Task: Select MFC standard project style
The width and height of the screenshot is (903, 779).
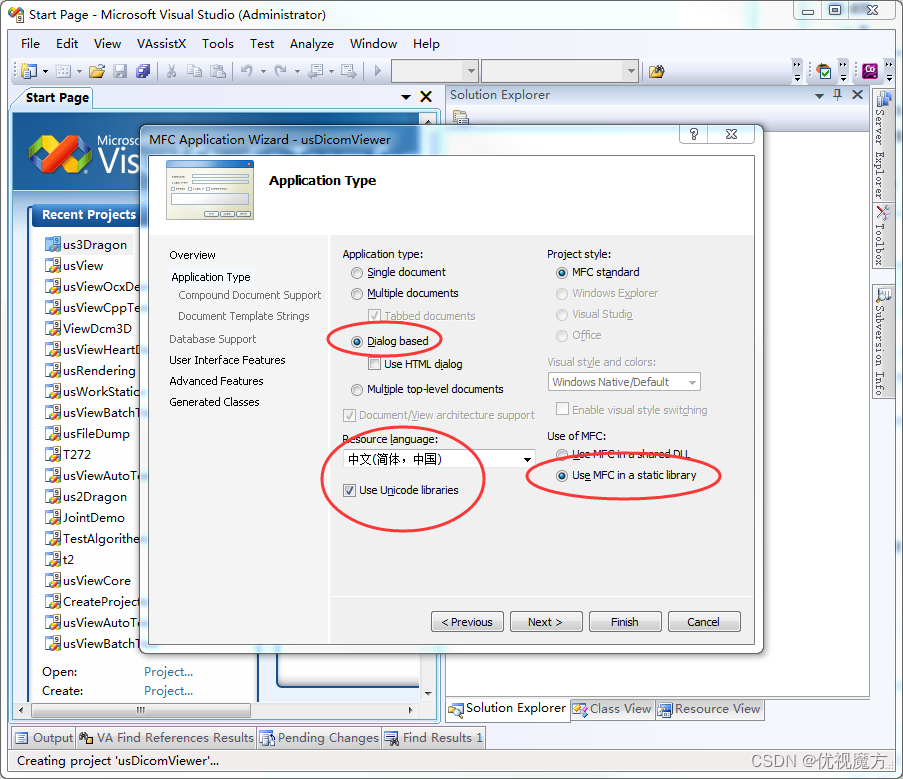Action: 561,272
